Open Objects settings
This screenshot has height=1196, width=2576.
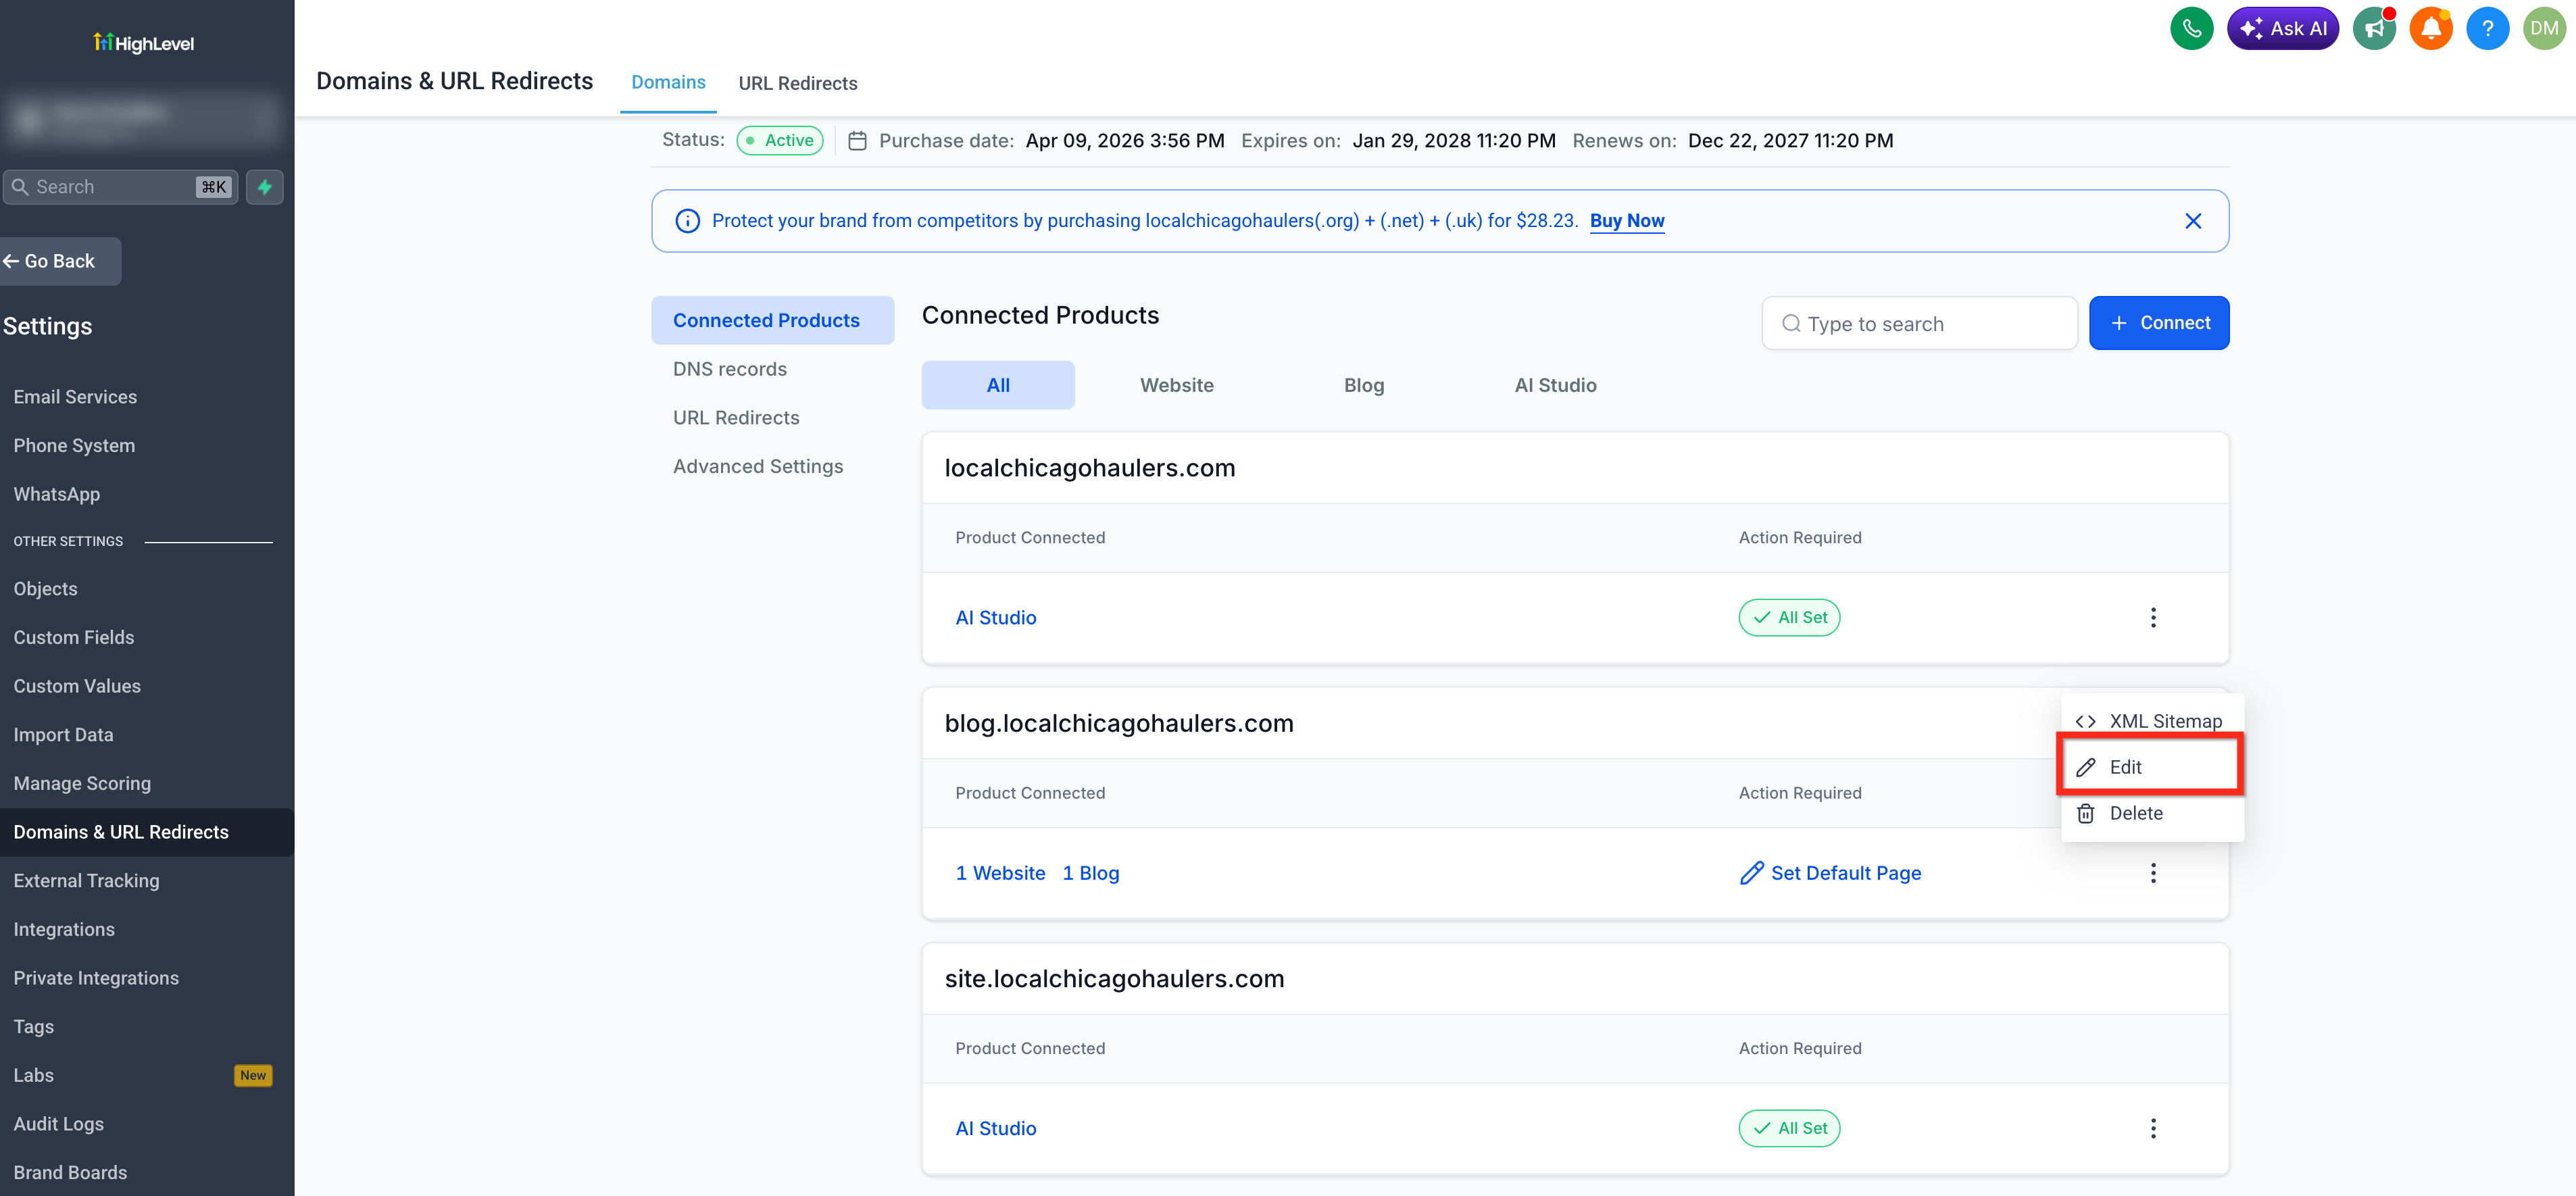[x=45, y=589]
